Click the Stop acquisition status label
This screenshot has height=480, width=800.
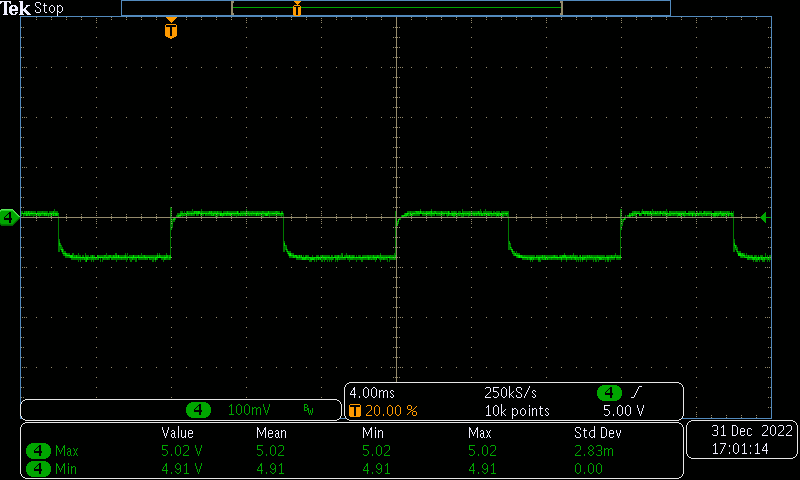(49, 8)
